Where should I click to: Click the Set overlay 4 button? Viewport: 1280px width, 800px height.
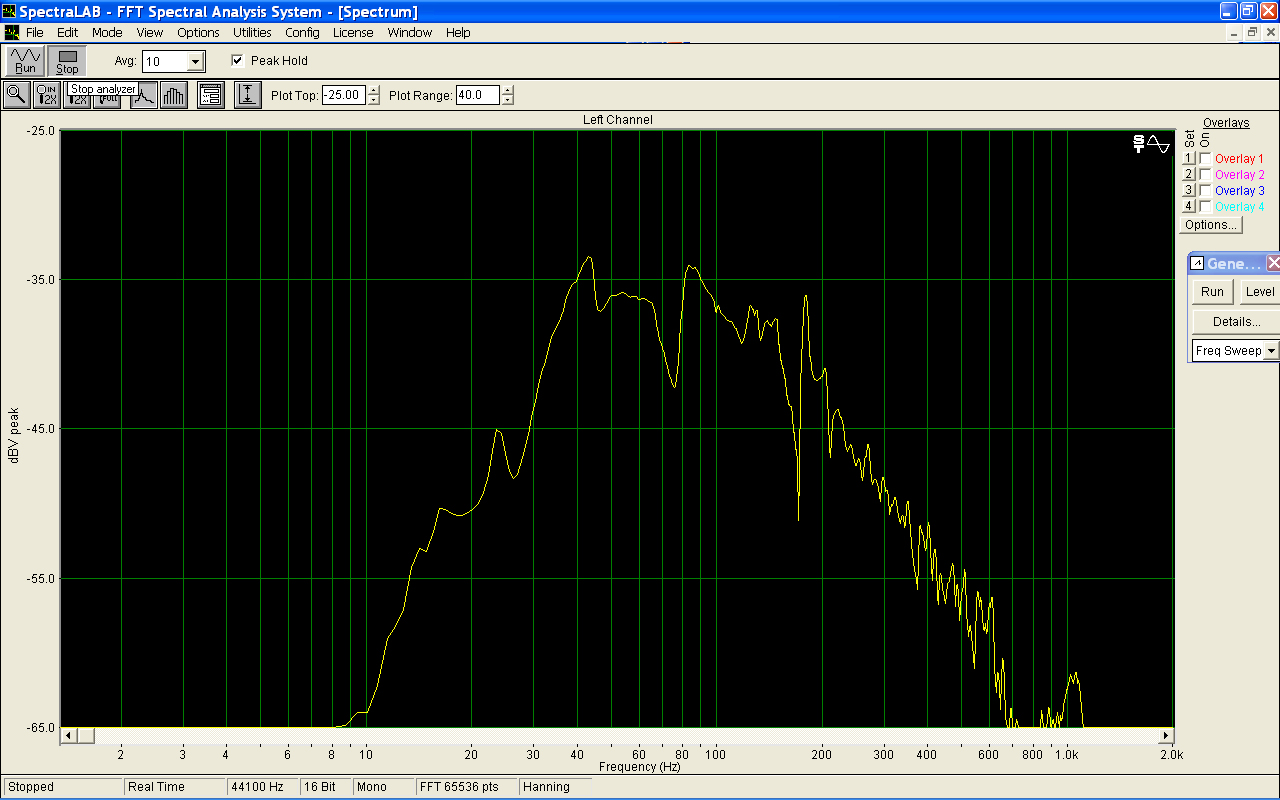pyautogui.click(x=1189, y=207)
